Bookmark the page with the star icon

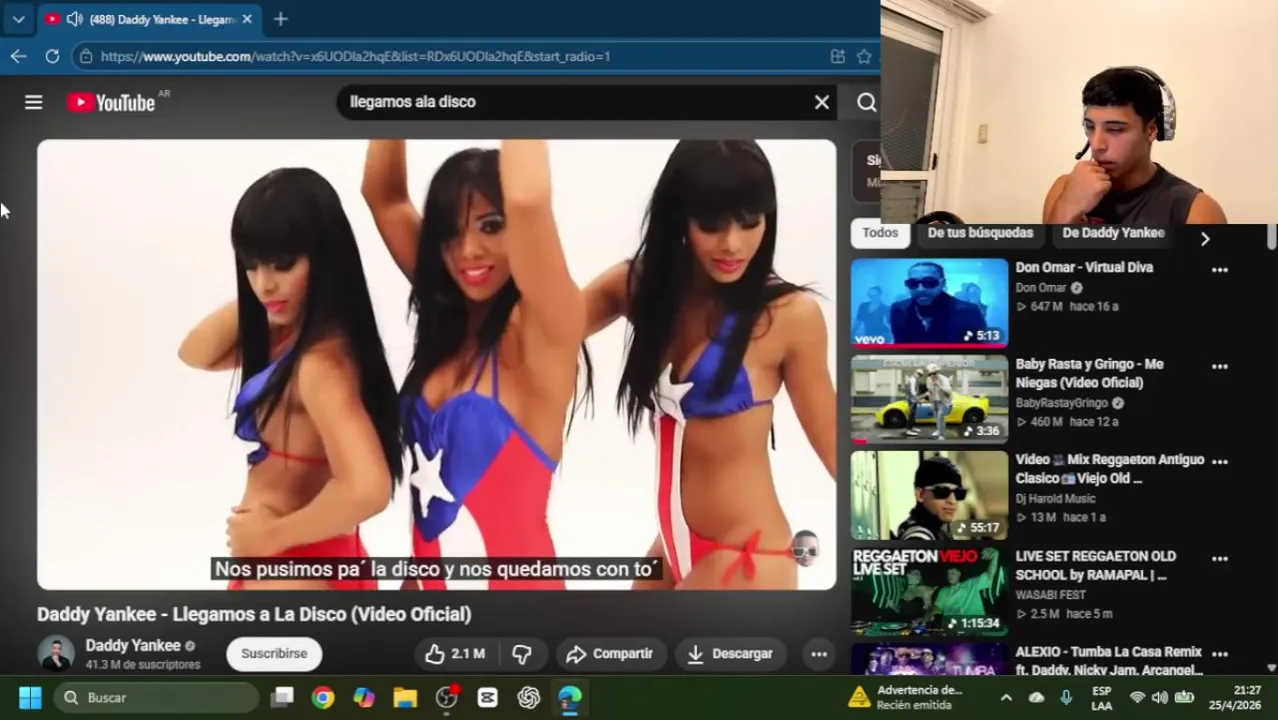click(864, 56)
